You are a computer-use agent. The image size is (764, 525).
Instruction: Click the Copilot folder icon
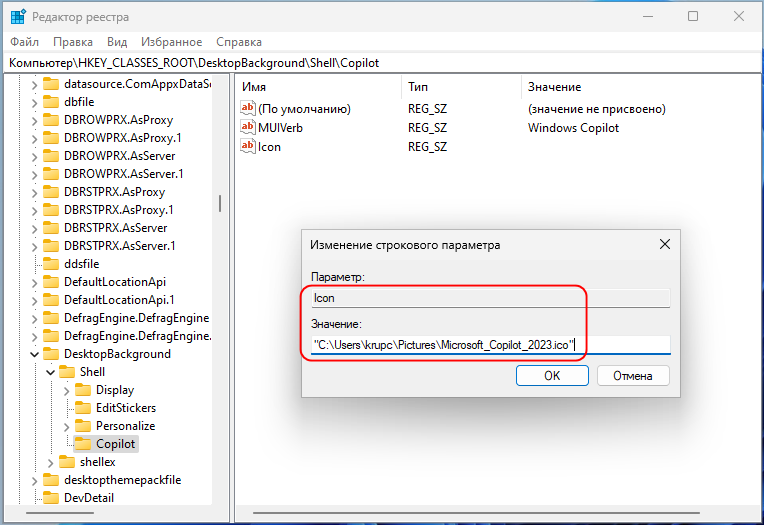(x=83, y=444)
